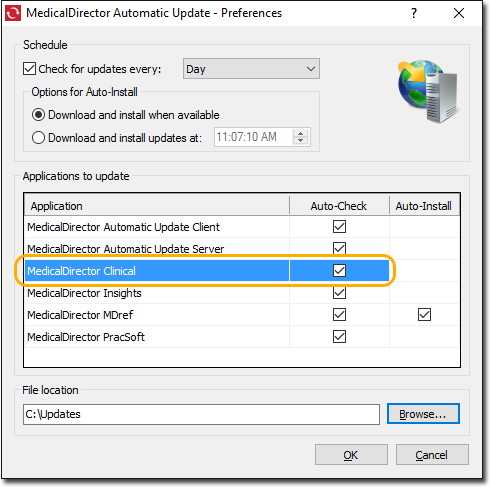
Task: Open the Day frequency dropdown
Action: point(251,69)
